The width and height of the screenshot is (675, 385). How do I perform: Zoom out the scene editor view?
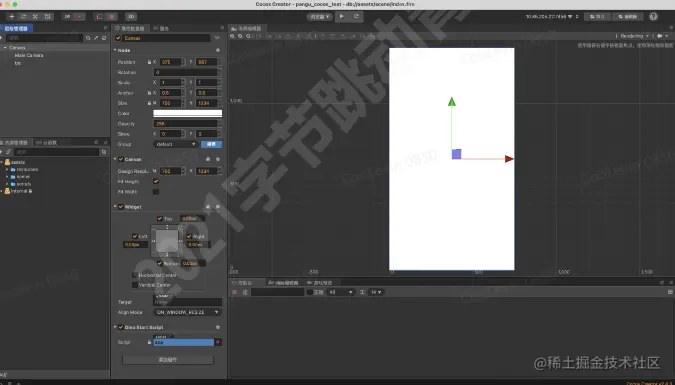(240, 36)
